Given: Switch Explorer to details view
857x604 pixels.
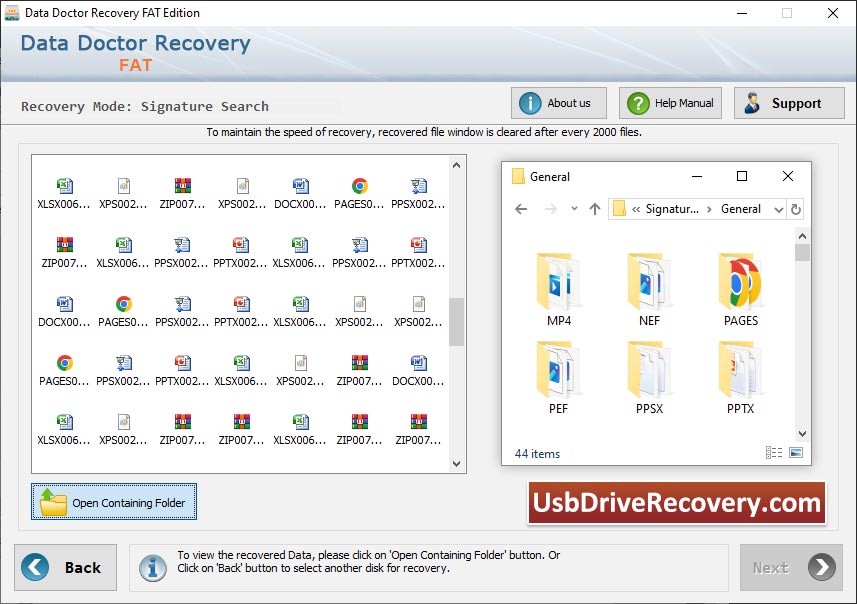Looking at the screenshot, I should pyautogui.click(x=774, y=453).
